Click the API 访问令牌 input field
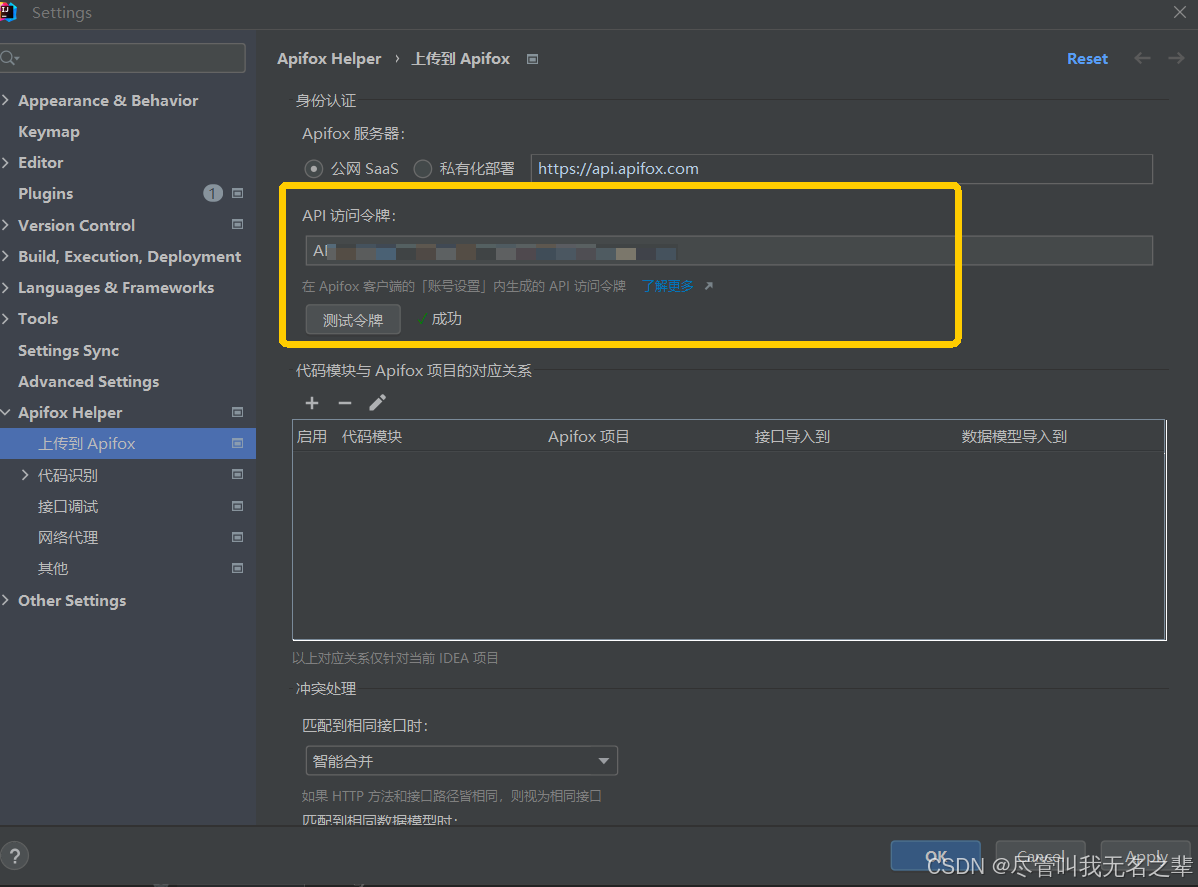This screenshot has height=887, width=1198. pyautogui.click(x=729, y=251)
